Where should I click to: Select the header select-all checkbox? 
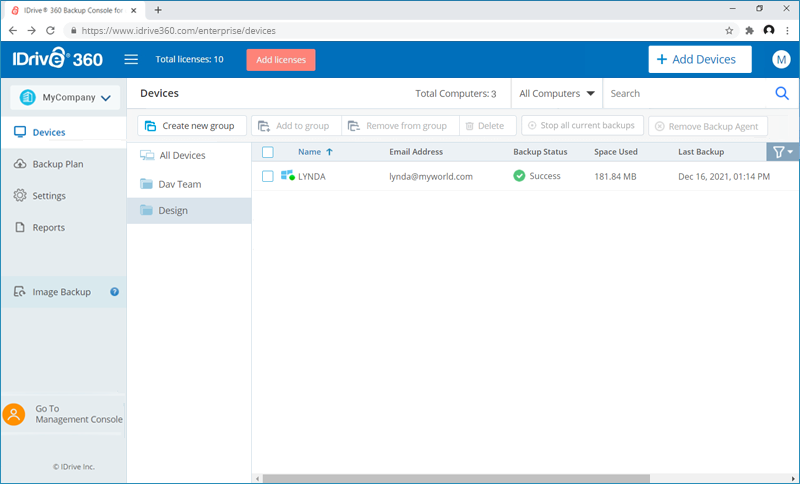point(268,152)
